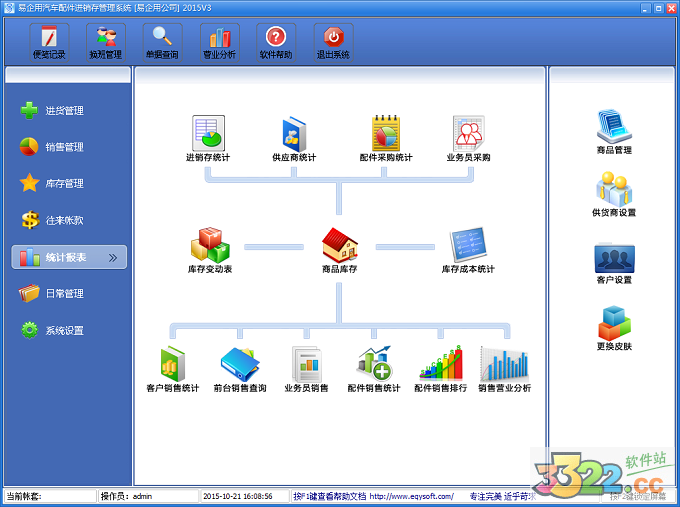Click the 商品库存 house icon
680x507 pixels.
340,245
